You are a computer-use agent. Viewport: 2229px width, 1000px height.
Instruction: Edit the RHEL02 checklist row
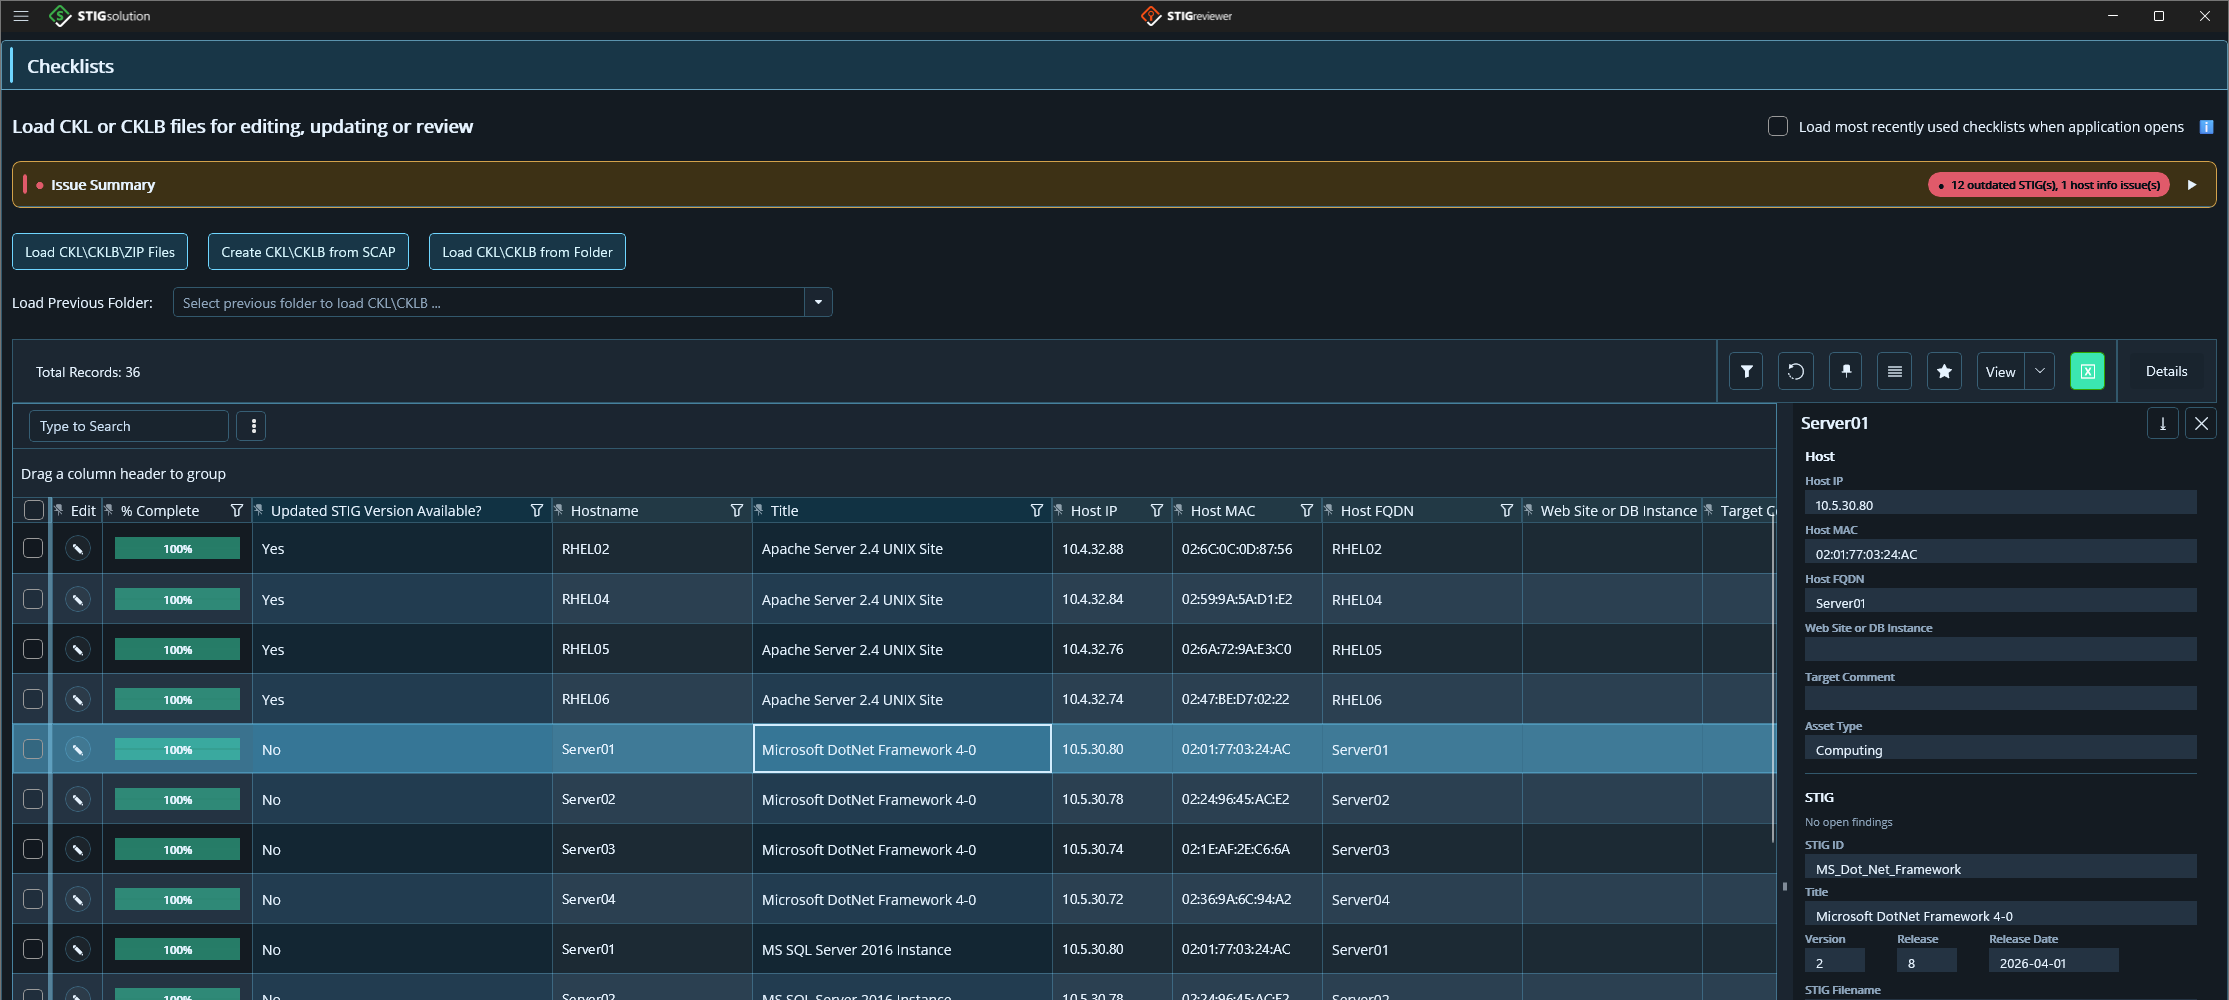78,549
